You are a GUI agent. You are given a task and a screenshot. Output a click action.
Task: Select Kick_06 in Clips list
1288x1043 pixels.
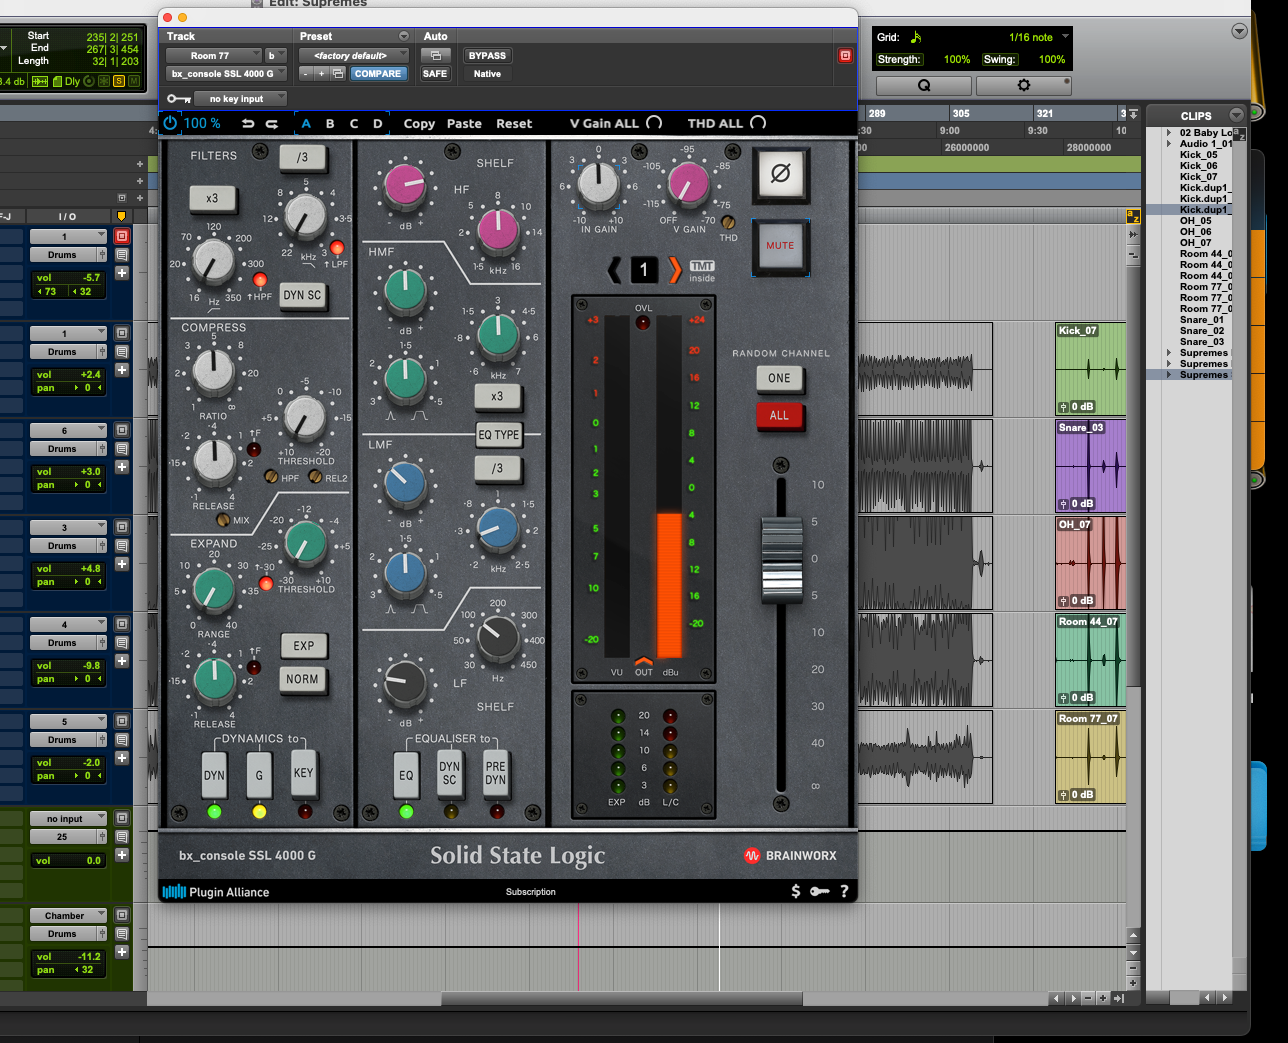pos(1198,166)
